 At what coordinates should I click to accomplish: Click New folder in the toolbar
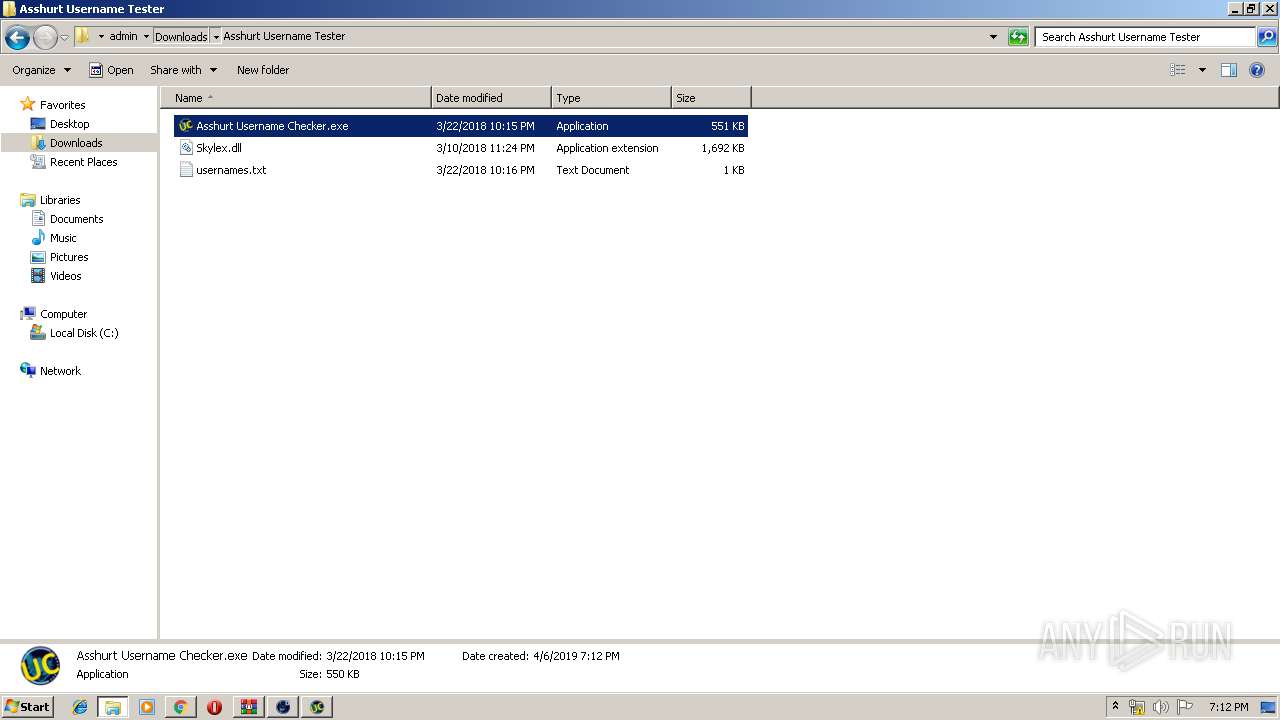(x=263, y=70)
